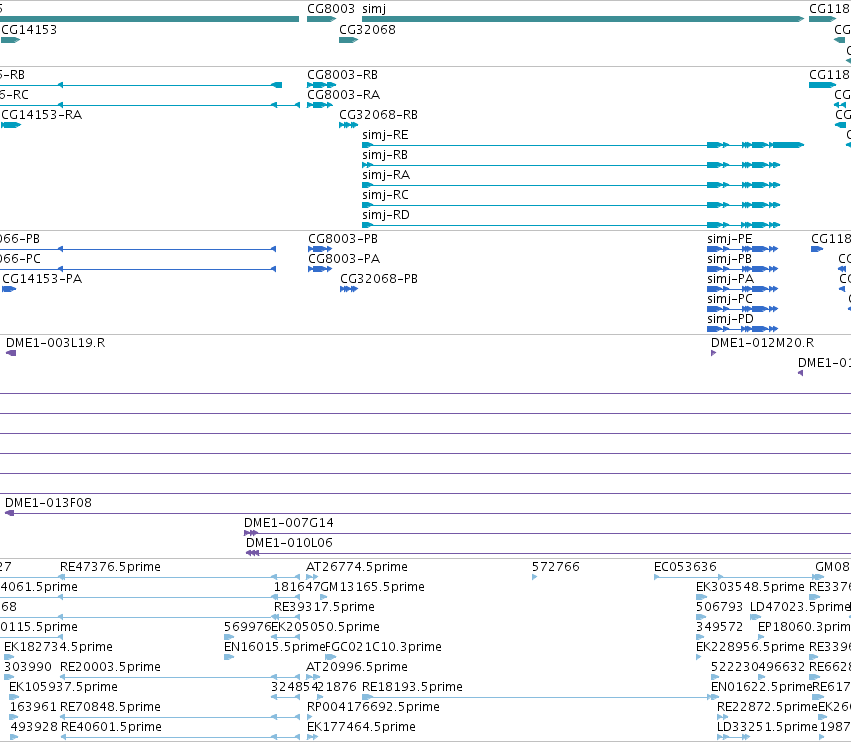Click EST EC053636
The height and width of the screenshot is (742, 851).
[x=685, y=567]
